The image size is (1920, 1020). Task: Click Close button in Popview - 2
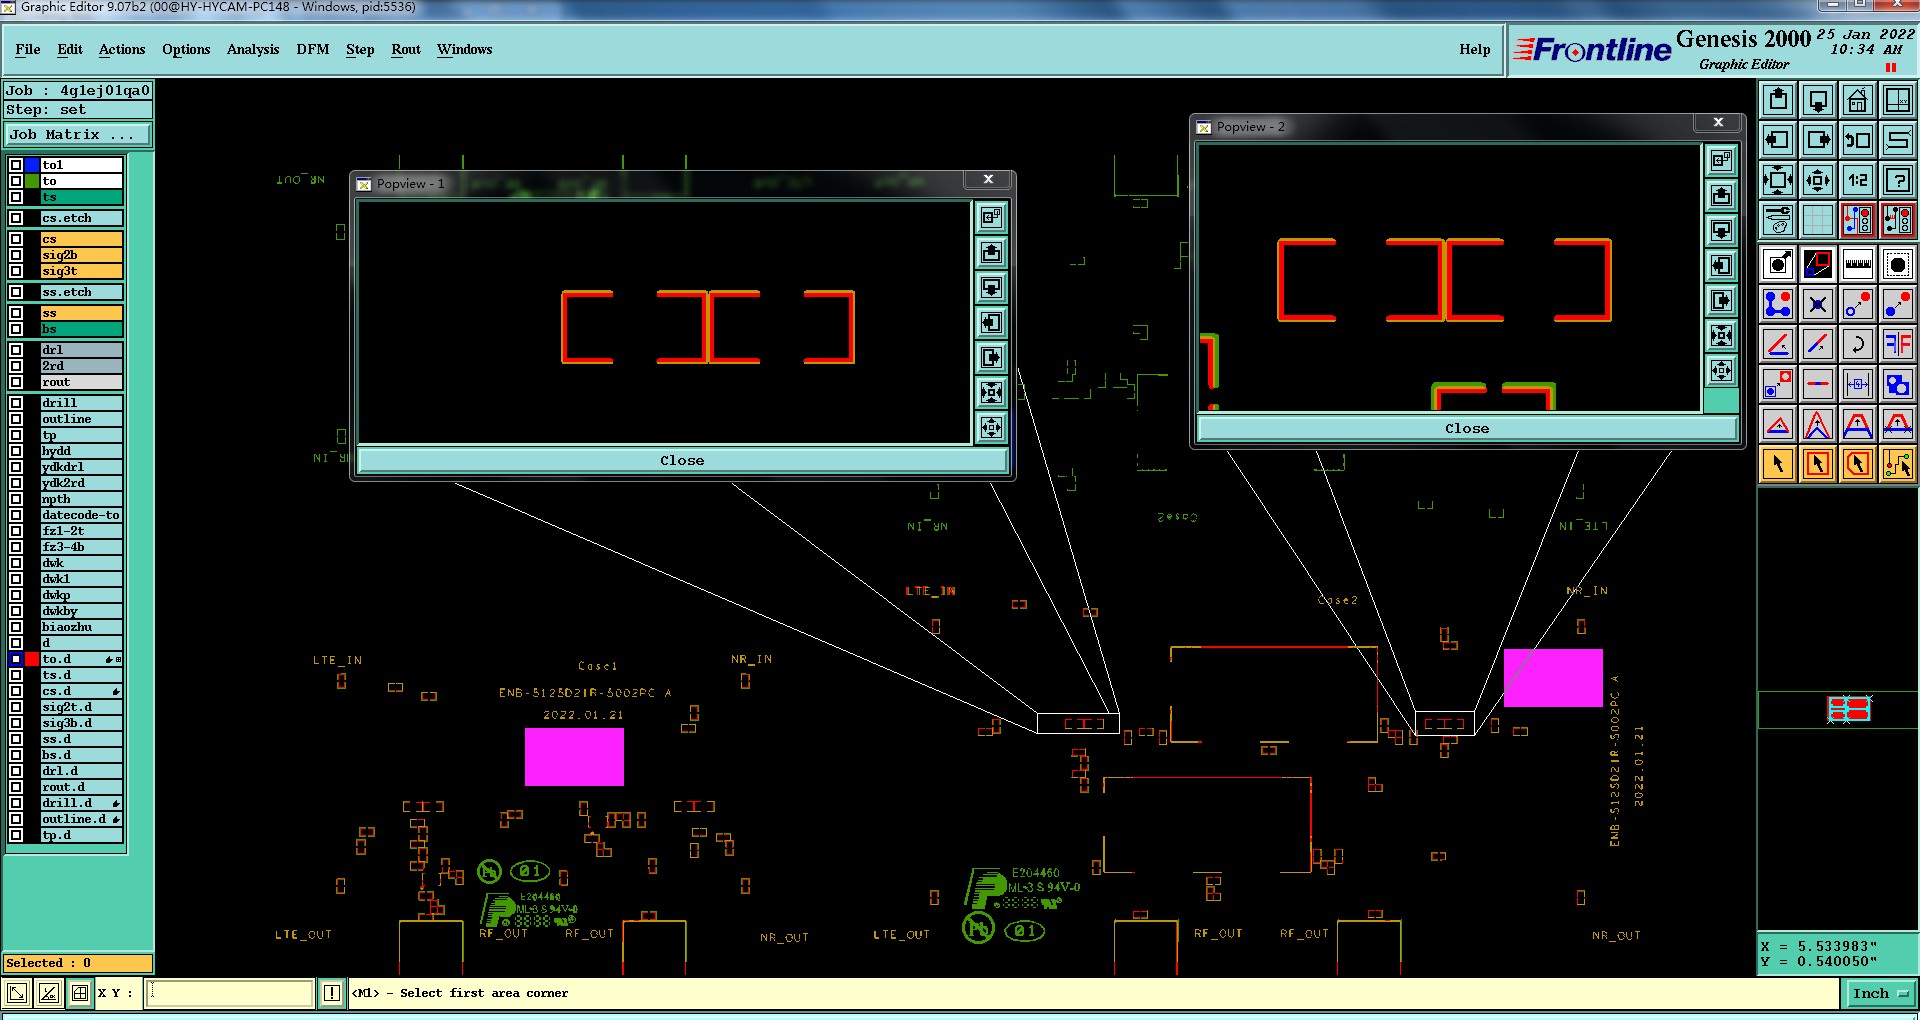1467,428
